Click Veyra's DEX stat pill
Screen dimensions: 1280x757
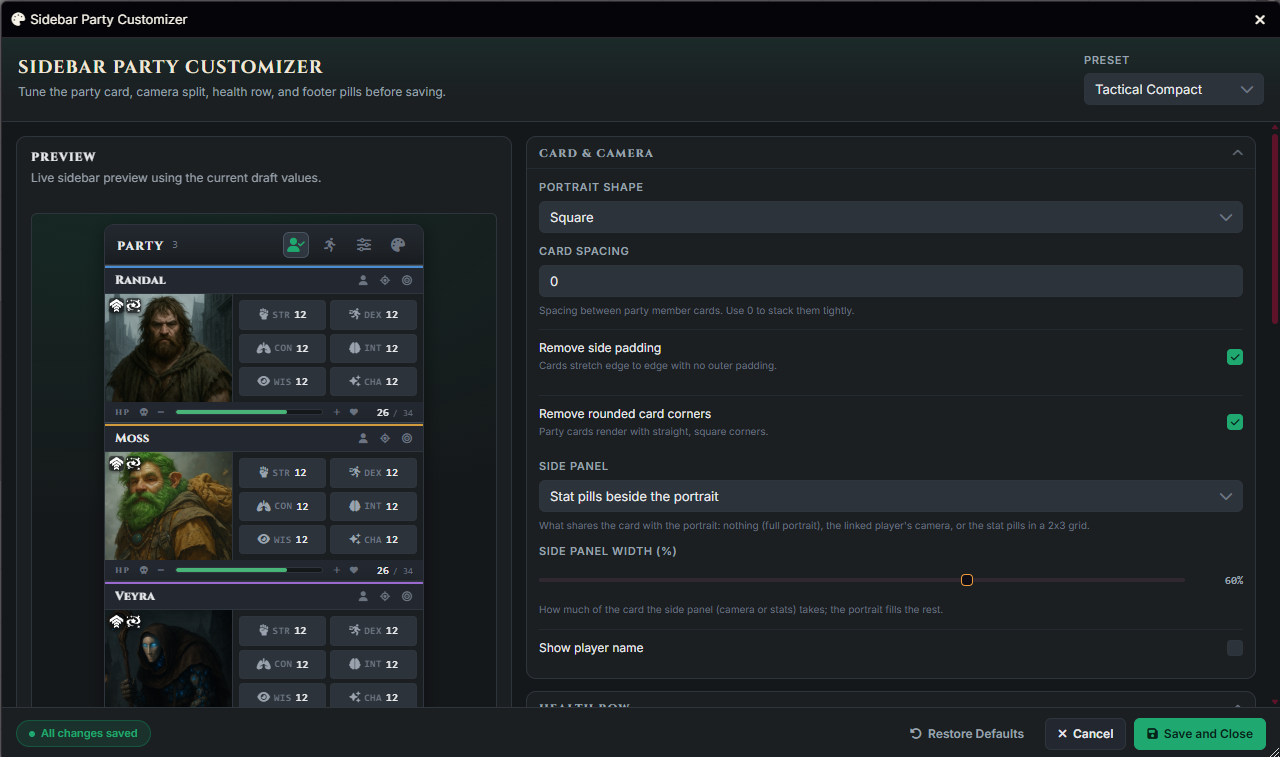click(x=373, y=631)
